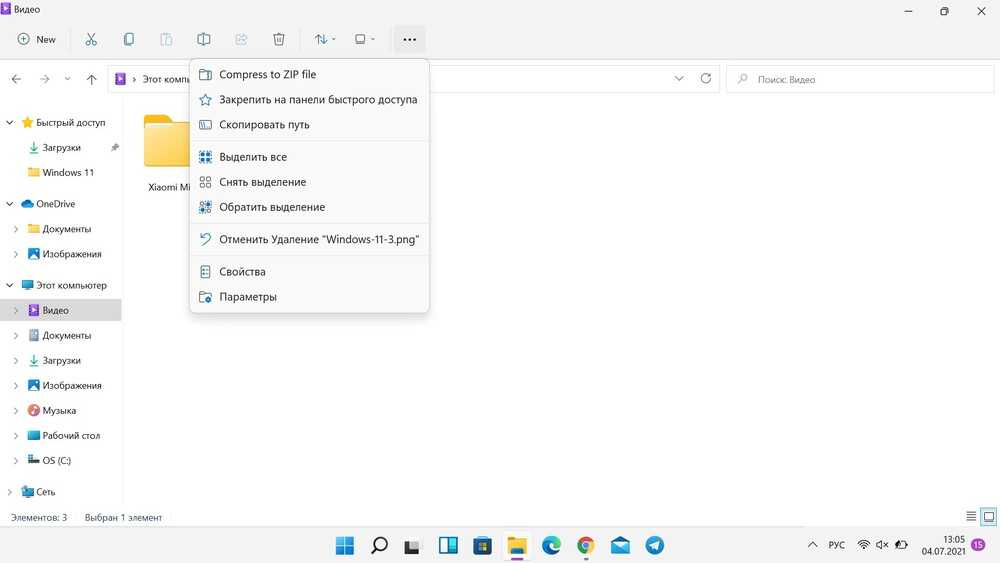Viewport: 1000px width, 563px height.
Task: Click the Windows Start button
Action: click(x=344, y=545)
